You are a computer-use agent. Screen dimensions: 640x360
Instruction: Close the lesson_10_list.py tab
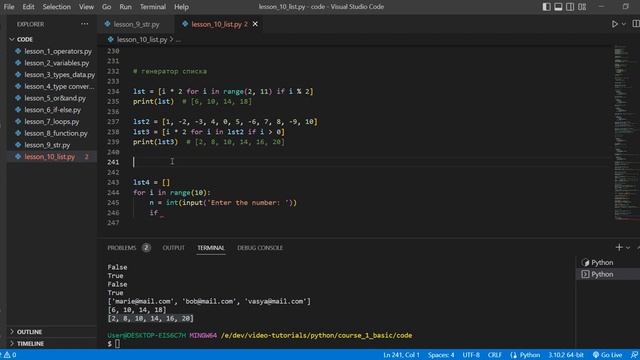point(255,24)
